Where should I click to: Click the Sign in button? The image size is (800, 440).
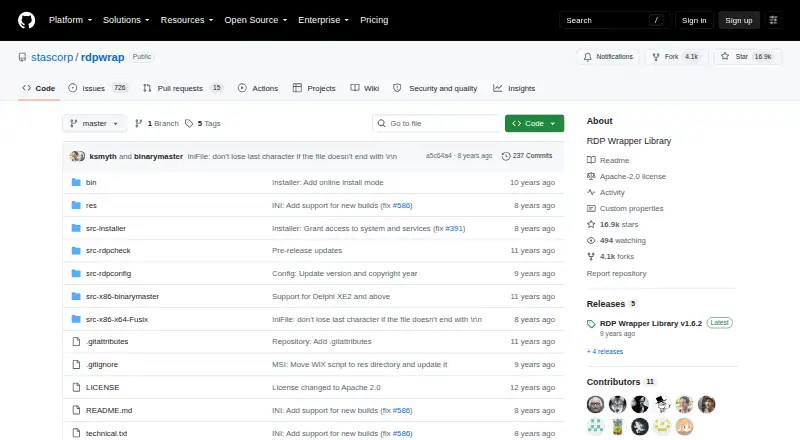[694, 20]
